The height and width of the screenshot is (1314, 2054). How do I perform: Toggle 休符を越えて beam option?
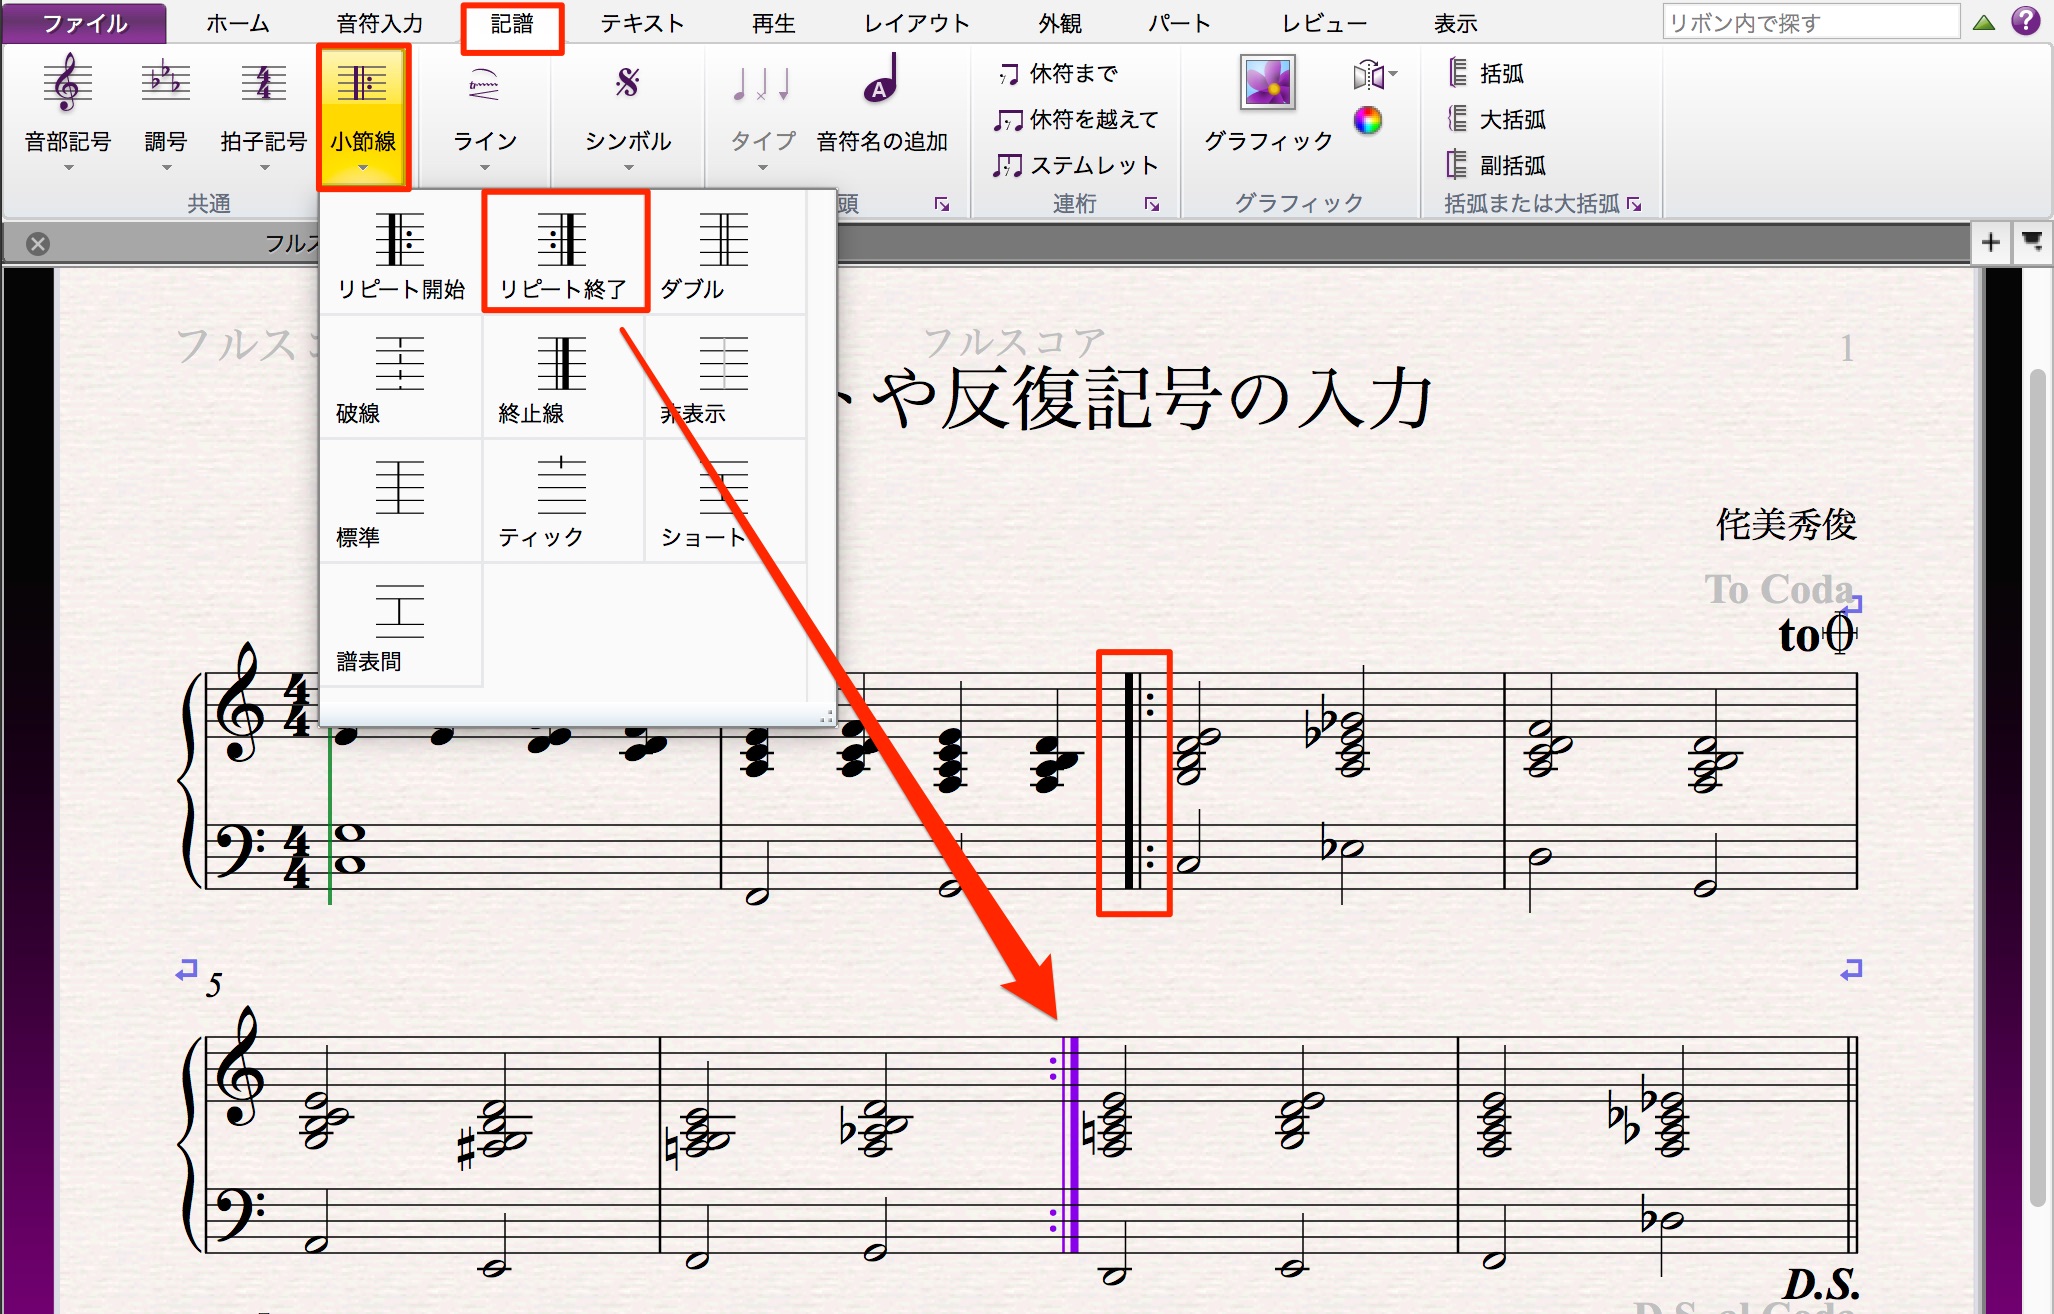pos(1076,120)
